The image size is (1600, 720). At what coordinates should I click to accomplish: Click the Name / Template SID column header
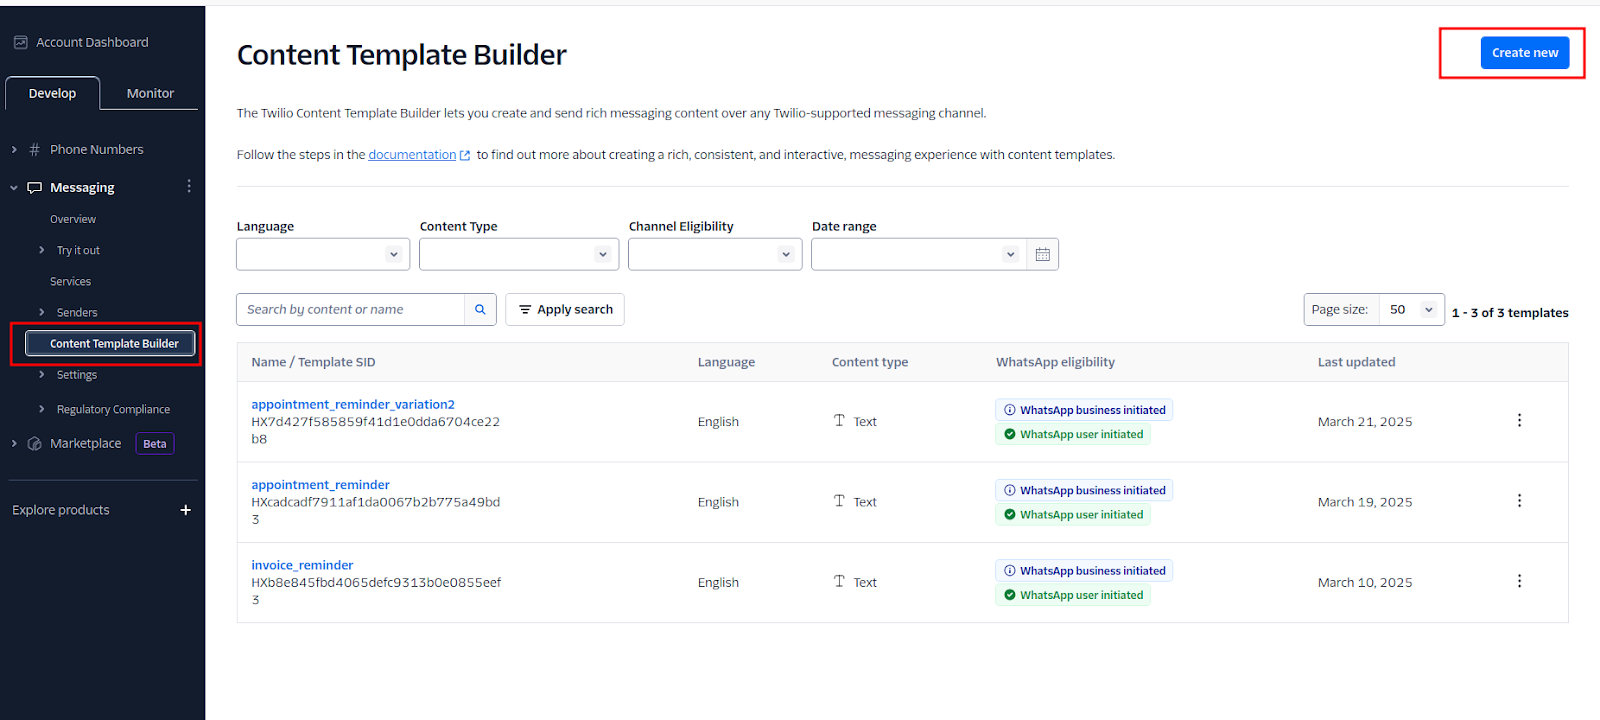coord(313,362)
